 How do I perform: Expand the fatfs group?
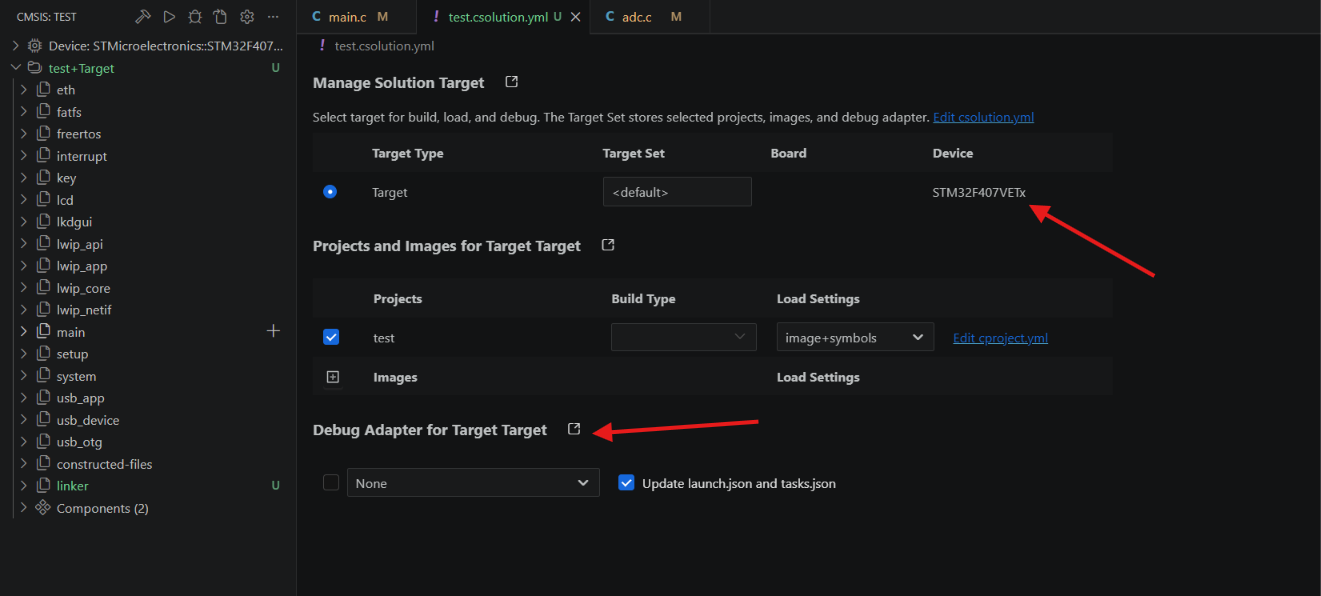click(24, 112)
